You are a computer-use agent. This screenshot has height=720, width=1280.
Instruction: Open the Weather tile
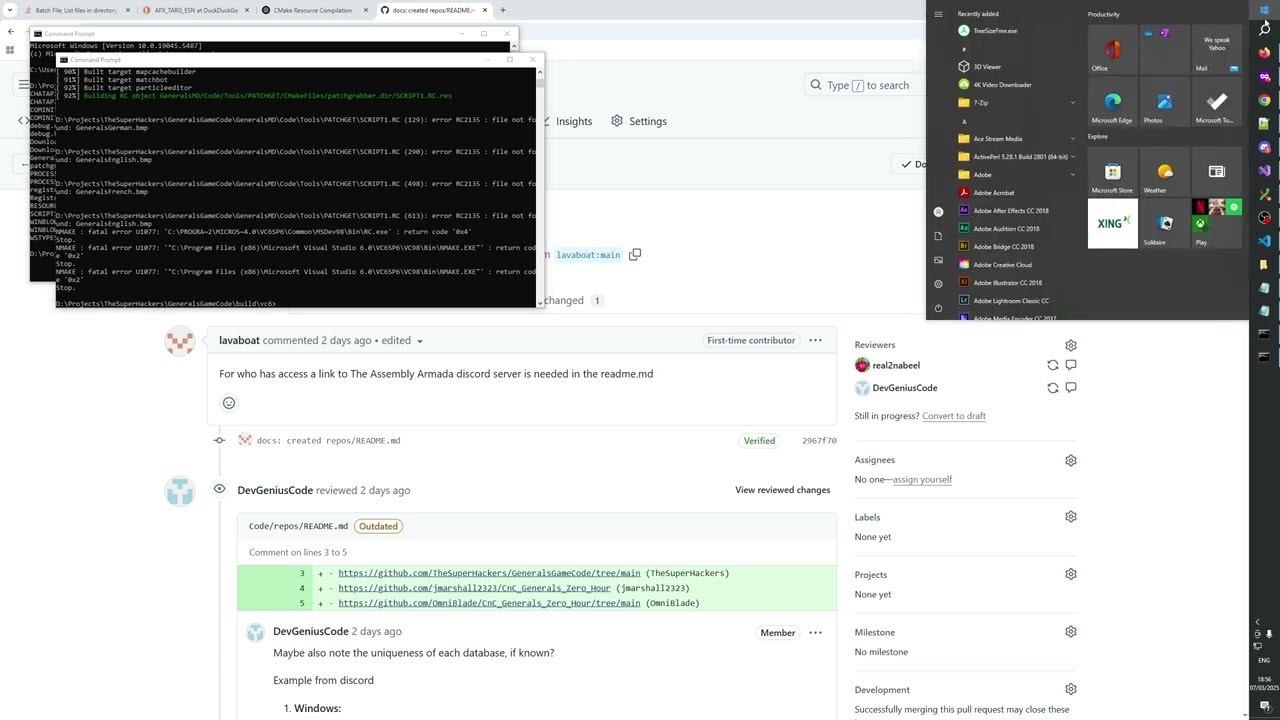[1165, 172]
